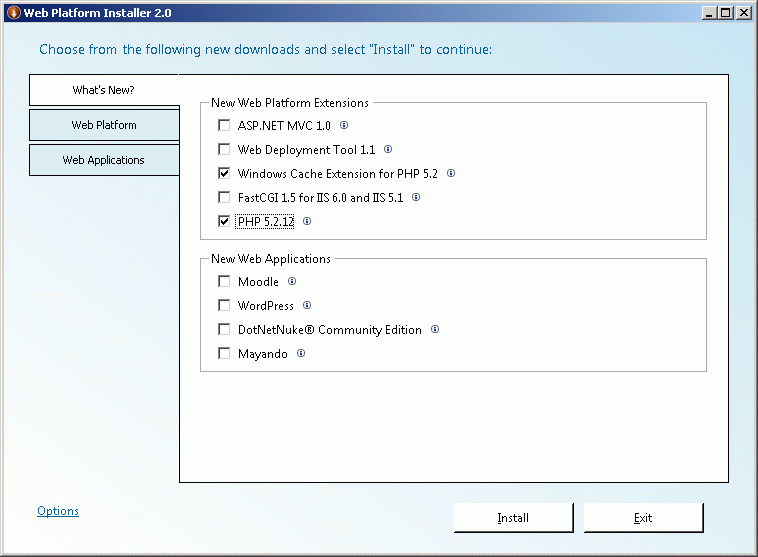Enable the WordPress checkbox

(224, 305)
